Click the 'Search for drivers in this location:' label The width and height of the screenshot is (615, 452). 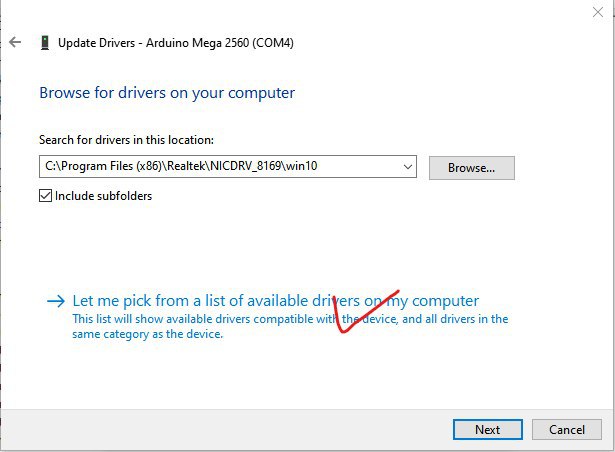pyautogui.click(x=126, y=140)
